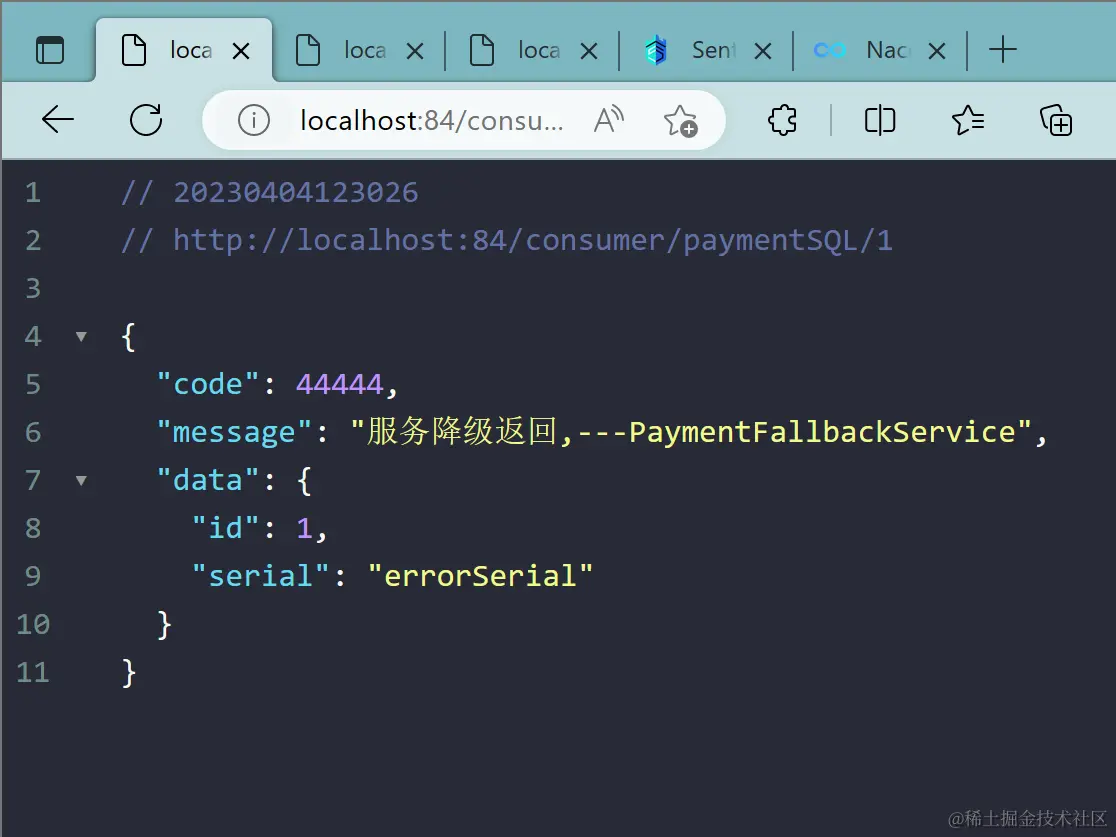Image resolution: width=1116 pixels, height=837 pixels.
Task: Open the Collections panel
Action: 1056,120
